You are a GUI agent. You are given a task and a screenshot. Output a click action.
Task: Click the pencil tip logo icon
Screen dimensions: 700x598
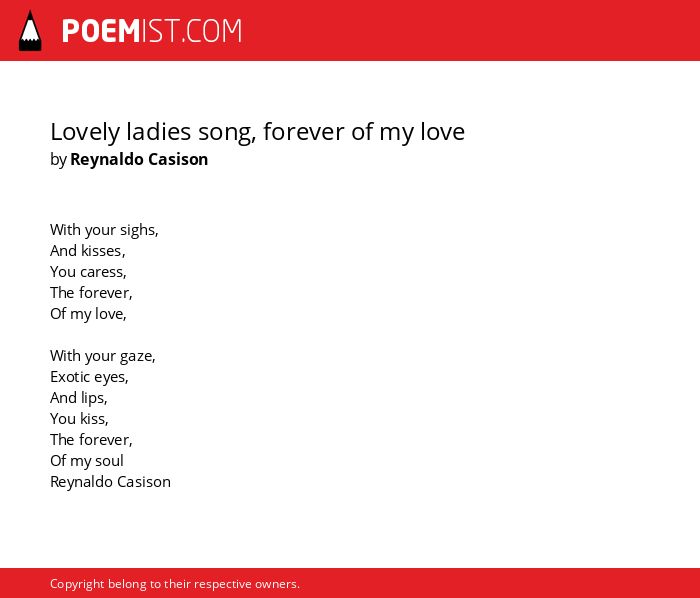30,31
